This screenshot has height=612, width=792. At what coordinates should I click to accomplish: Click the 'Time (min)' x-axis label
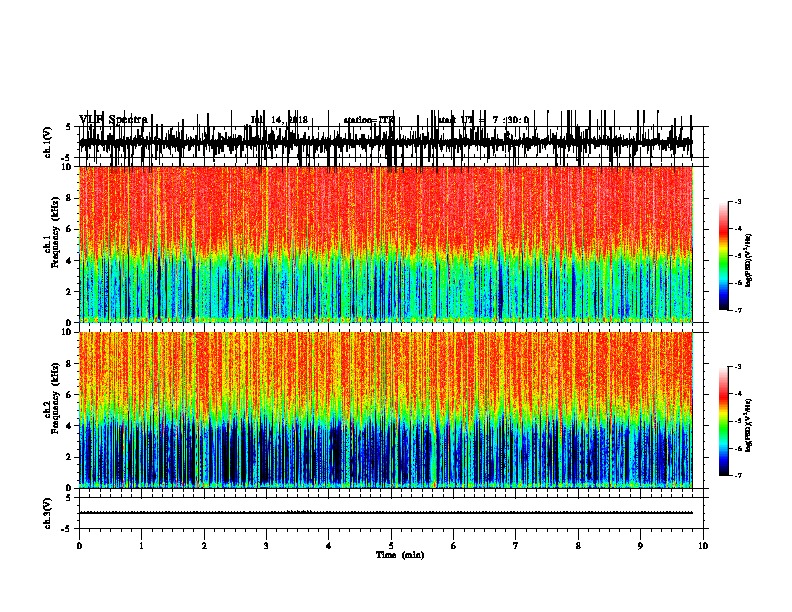tap(400, 555)
